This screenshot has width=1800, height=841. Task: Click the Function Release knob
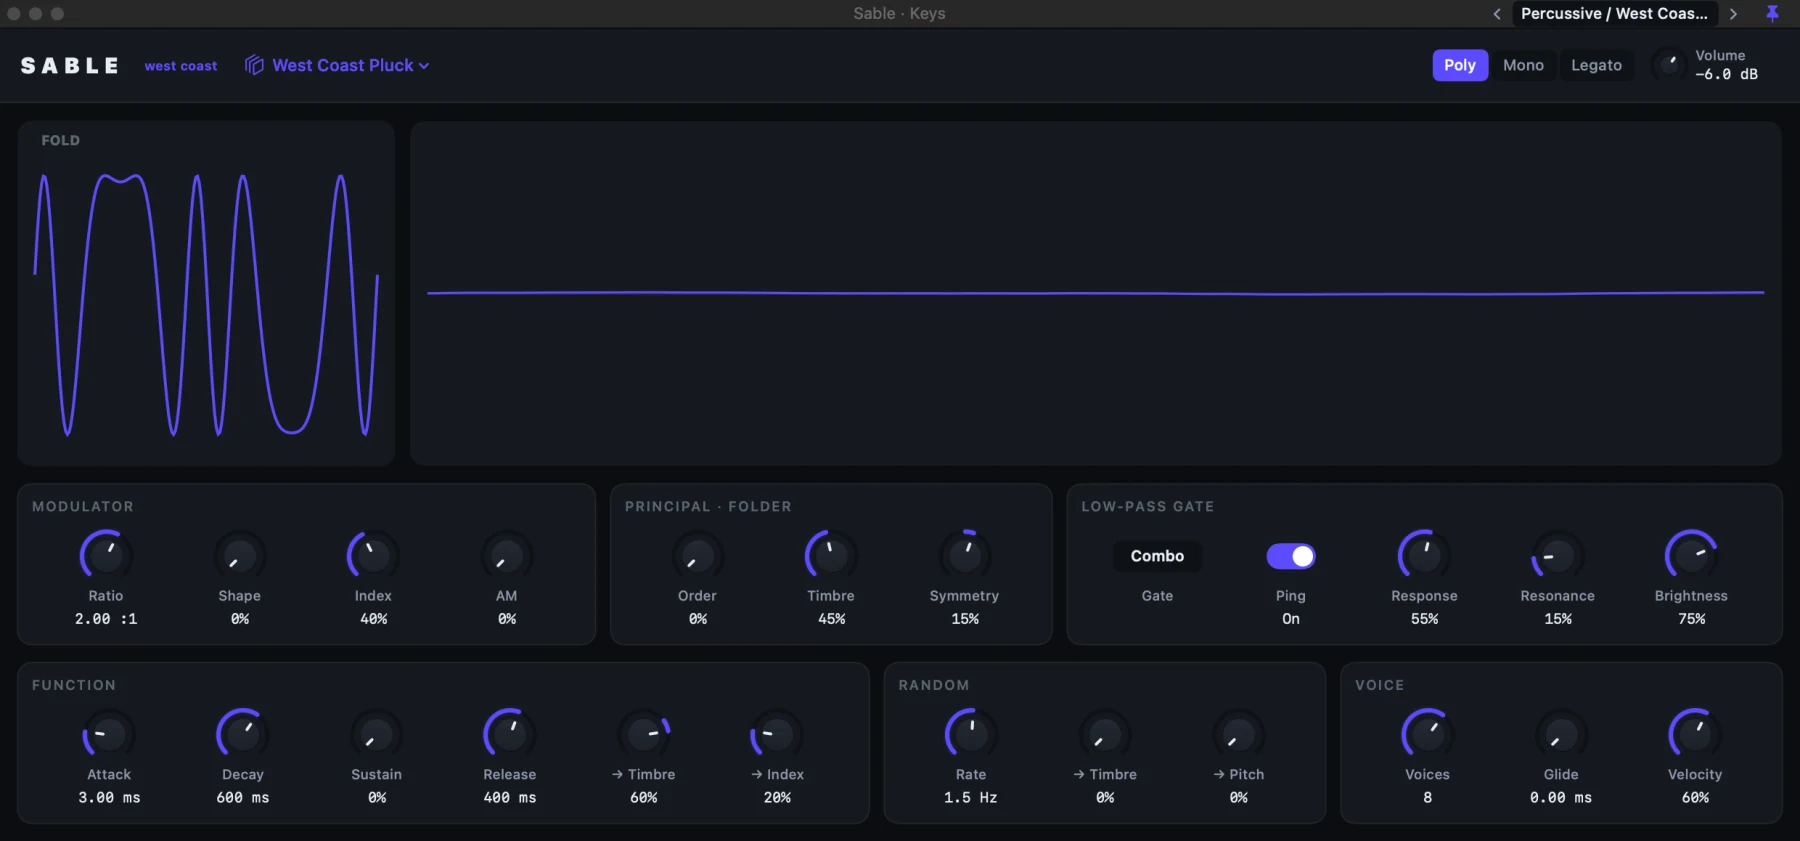tap(510, 734)
